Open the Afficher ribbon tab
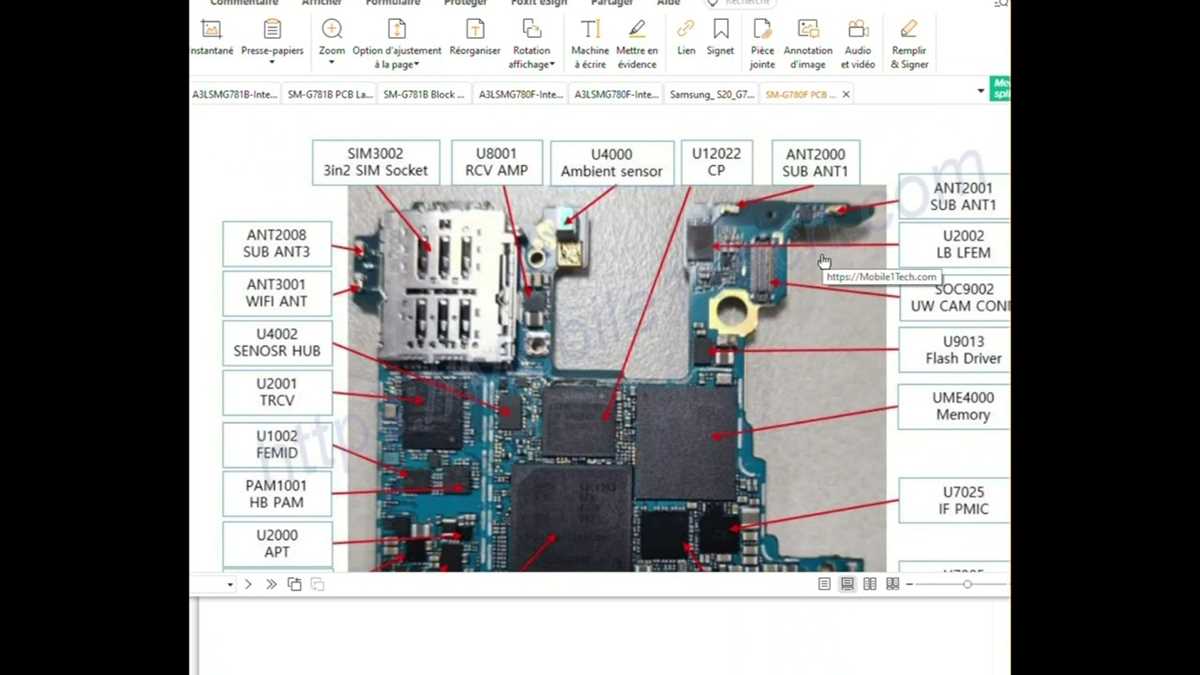 322,3
